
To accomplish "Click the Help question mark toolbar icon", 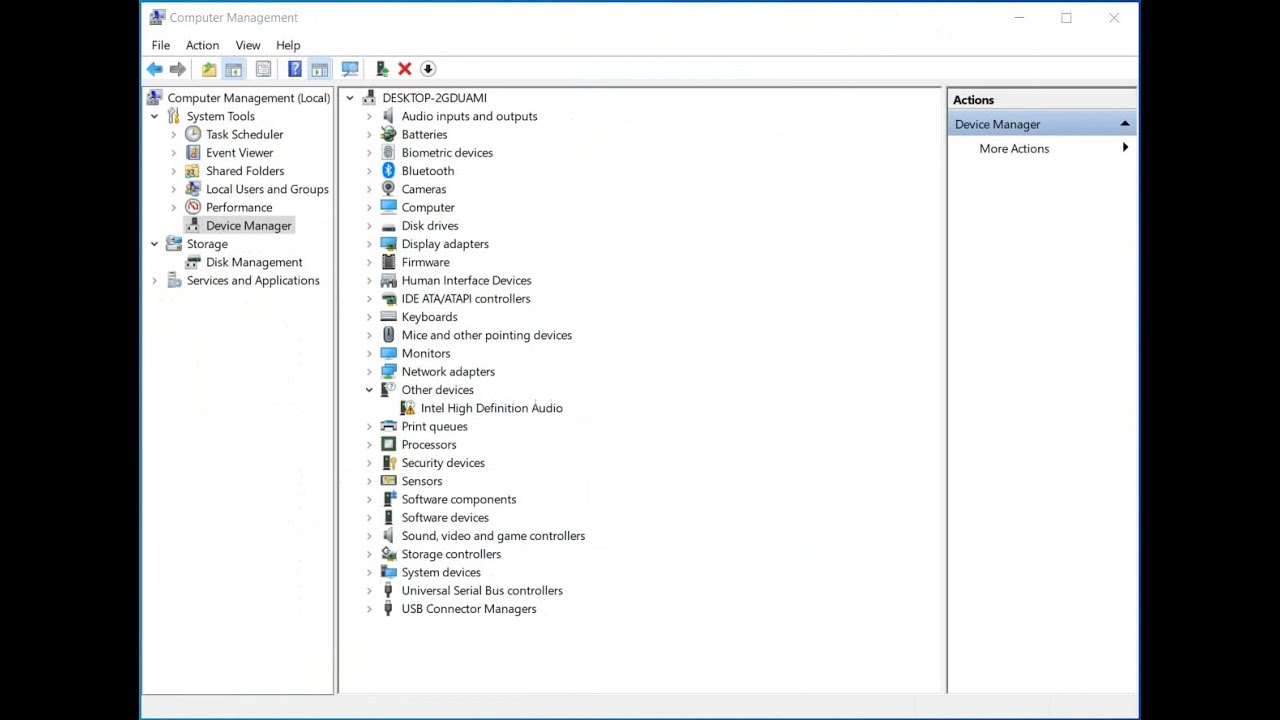I will [x=294, y=69].
